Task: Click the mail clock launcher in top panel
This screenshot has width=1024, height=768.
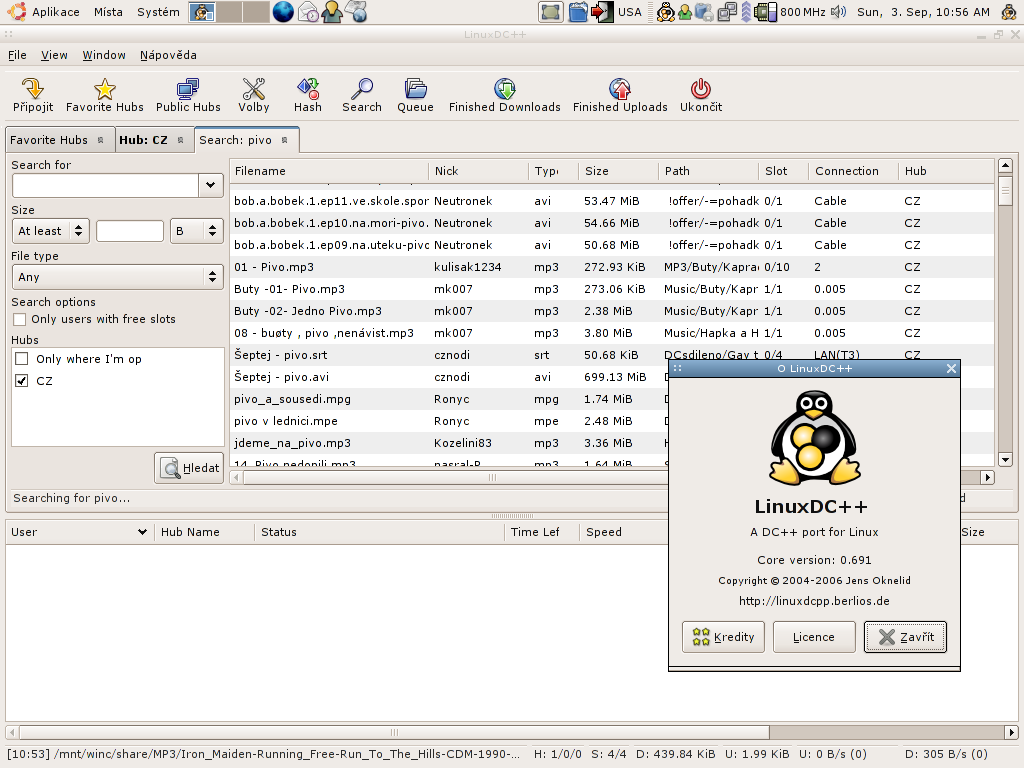Action: (308, 12)
